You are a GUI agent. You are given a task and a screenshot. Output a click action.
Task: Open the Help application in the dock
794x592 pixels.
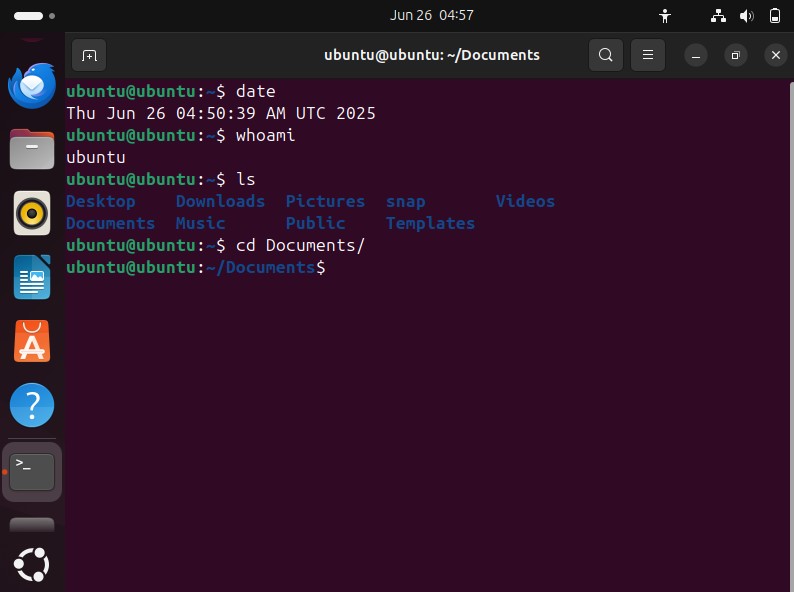tap(32, 405)
